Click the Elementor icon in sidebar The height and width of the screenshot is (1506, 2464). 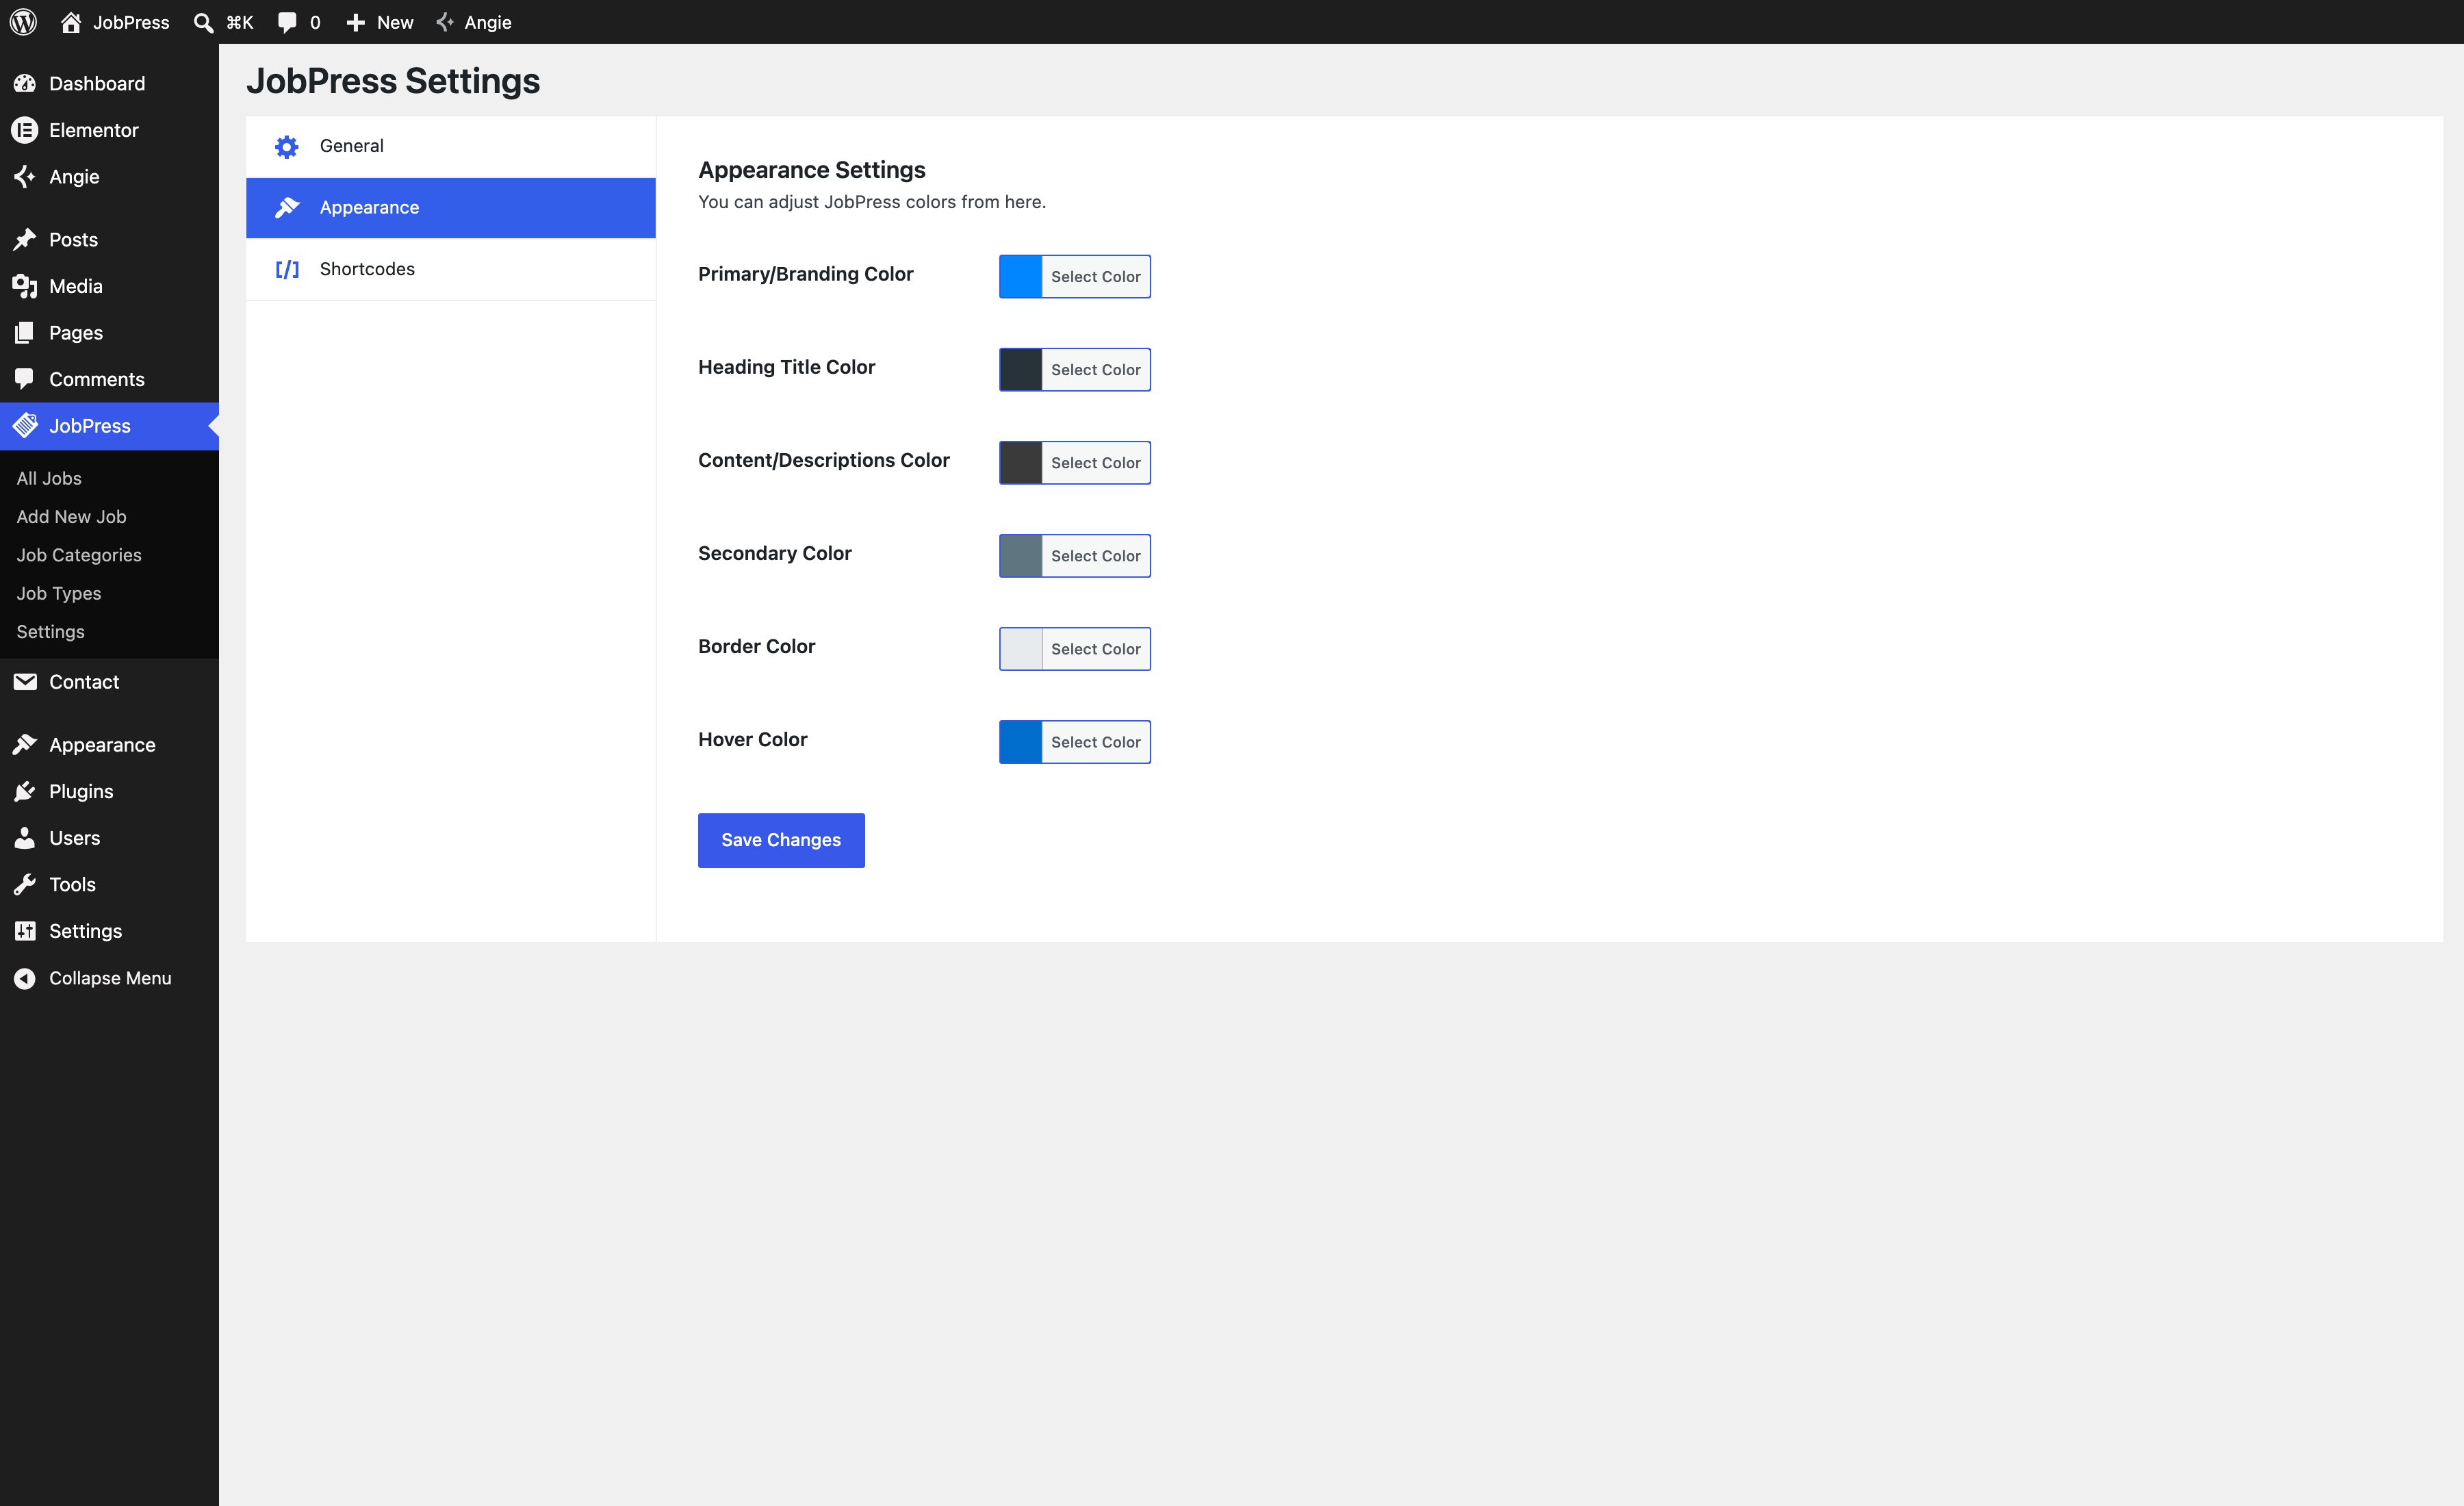click(25, 130)
